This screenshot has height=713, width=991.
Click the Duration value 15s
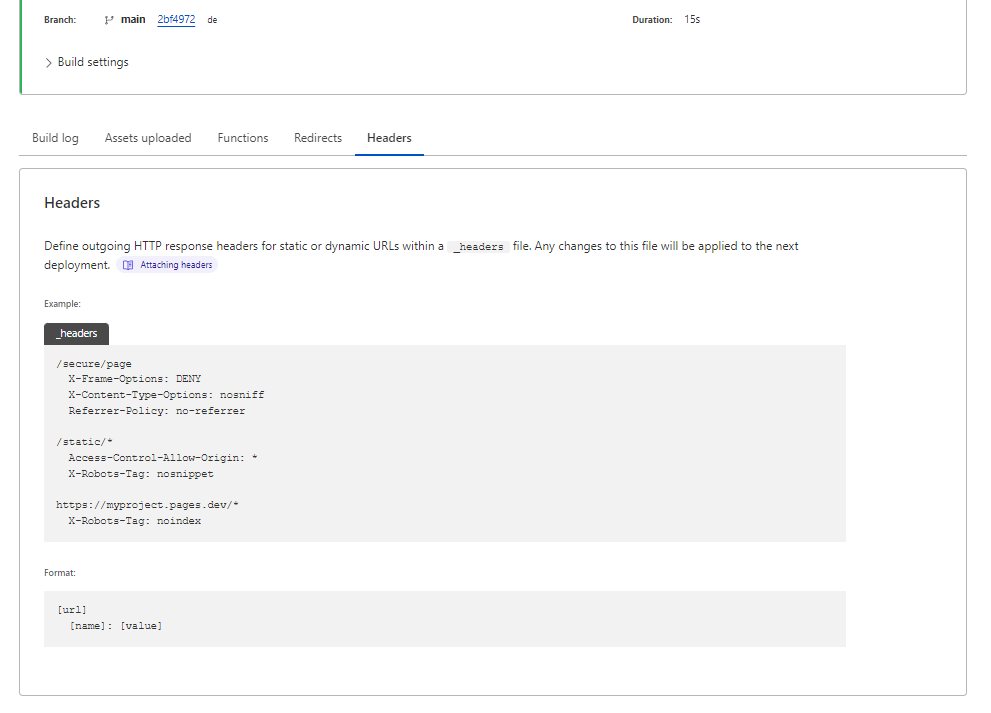point(690,18)
